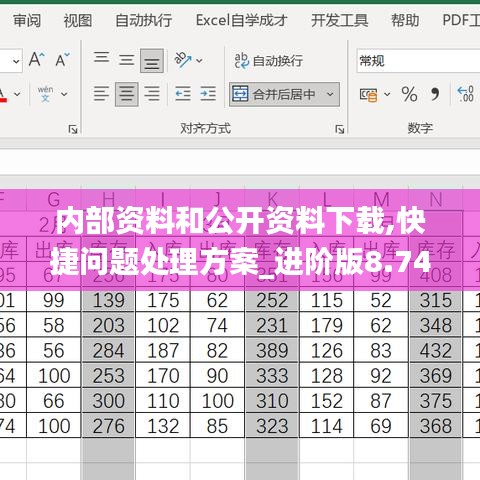480x480 pixels.
Task: Expand the phonetic guide dropdown arrow
Action: pos(64,95)
